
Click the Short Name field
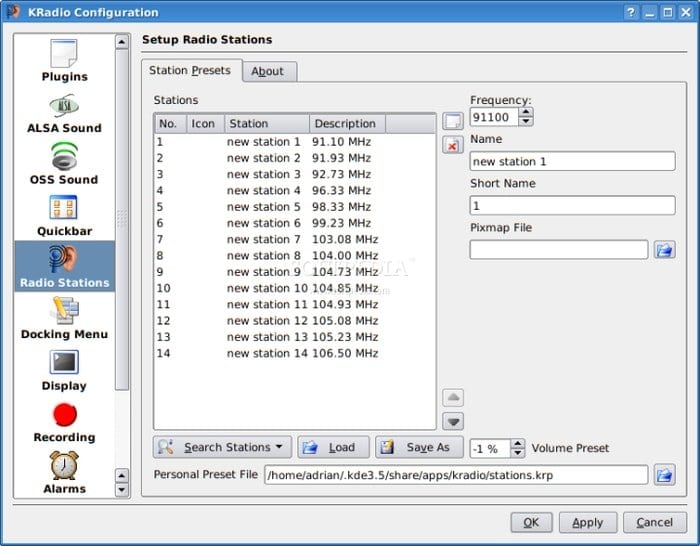(x=572, y=205)
